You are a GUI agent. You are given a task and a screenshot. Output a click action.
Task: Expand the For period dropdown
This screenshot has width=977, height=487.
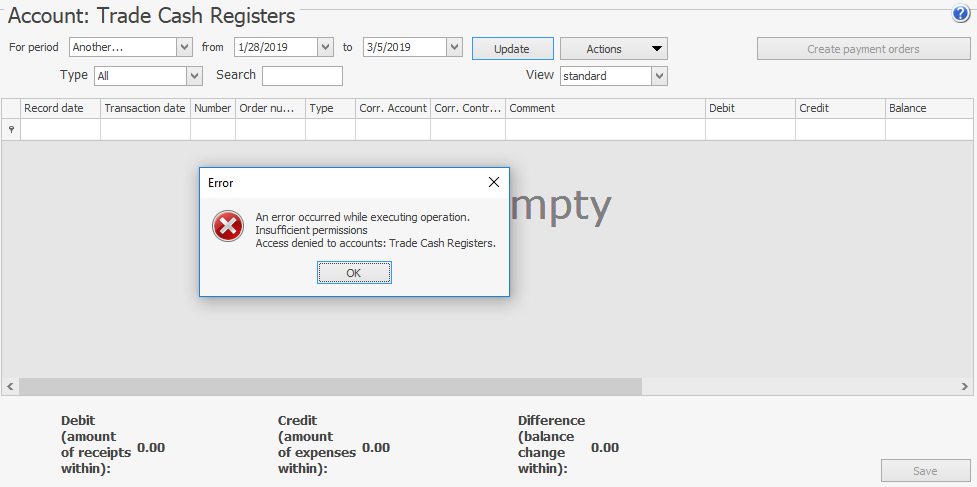pos(184,47)
